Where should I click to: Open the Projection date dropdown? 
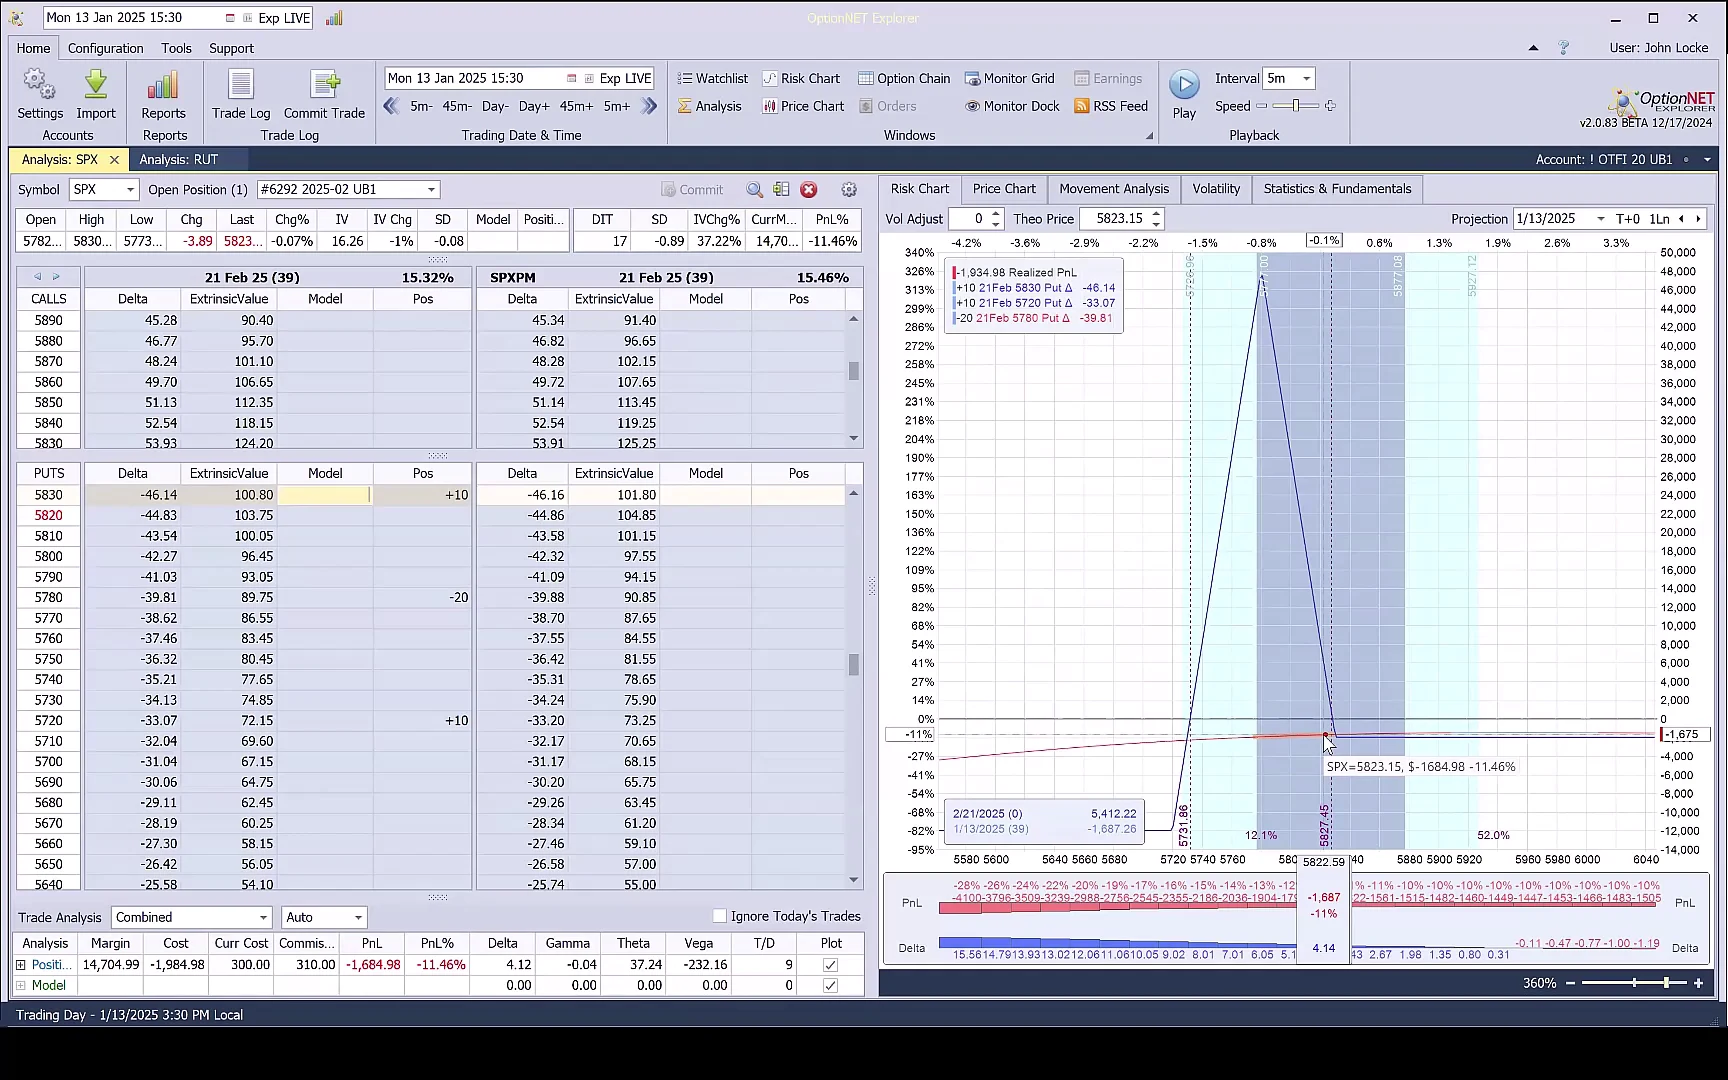(1601, 219)
